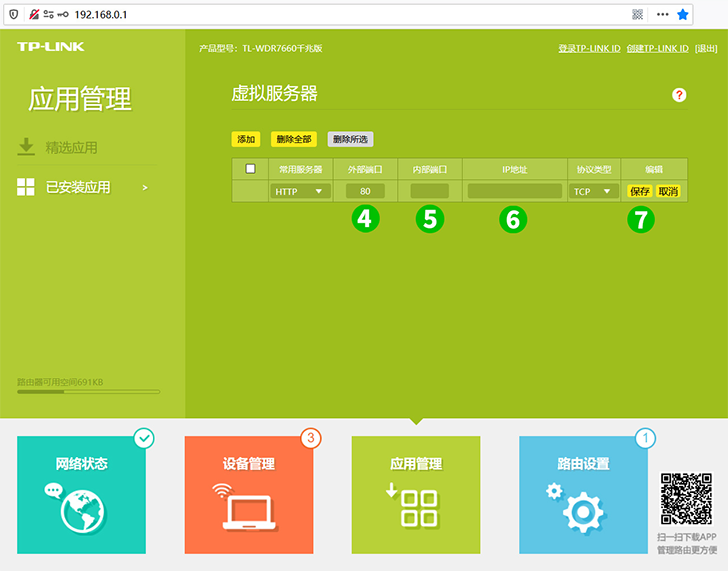Switch to 路由设置 section
Viewport: 728px width, 571px height.
[x=583, y=494]
